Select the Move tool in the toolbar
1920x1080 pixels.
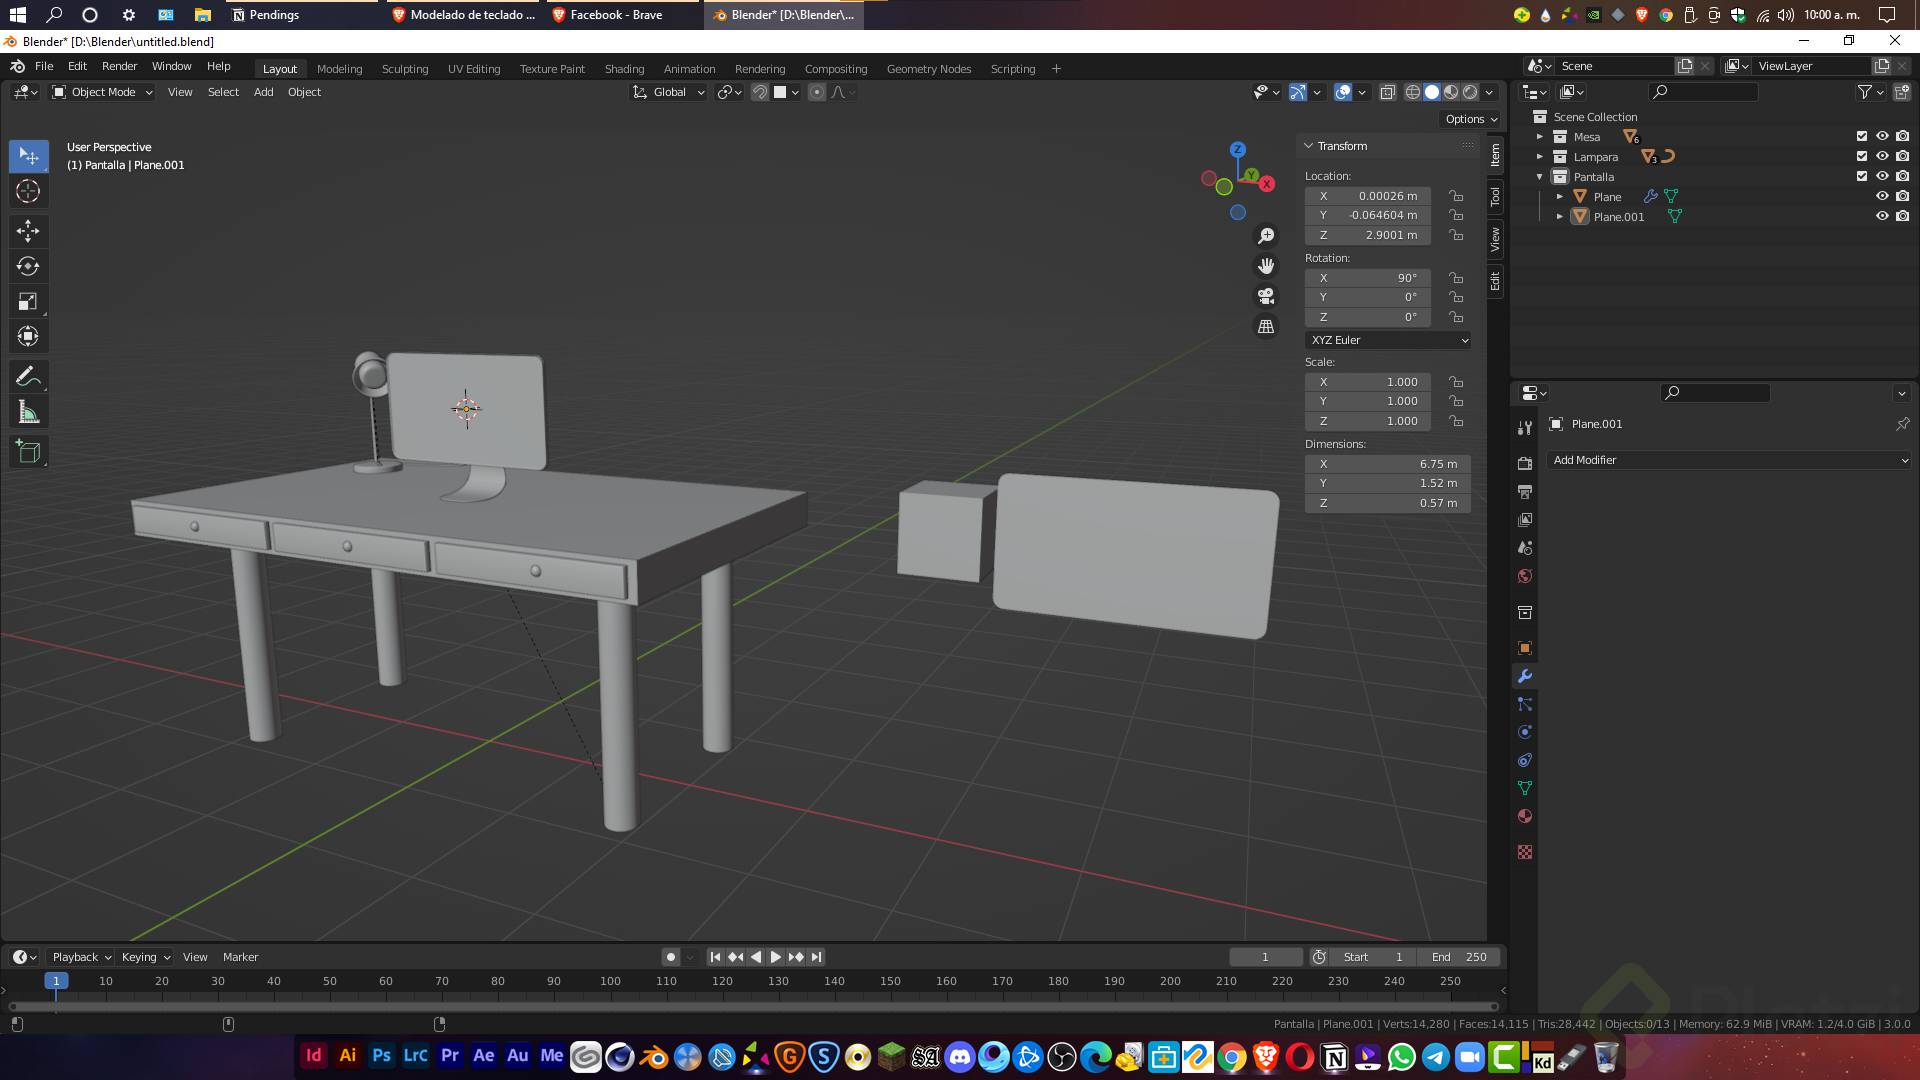(28, 231)
